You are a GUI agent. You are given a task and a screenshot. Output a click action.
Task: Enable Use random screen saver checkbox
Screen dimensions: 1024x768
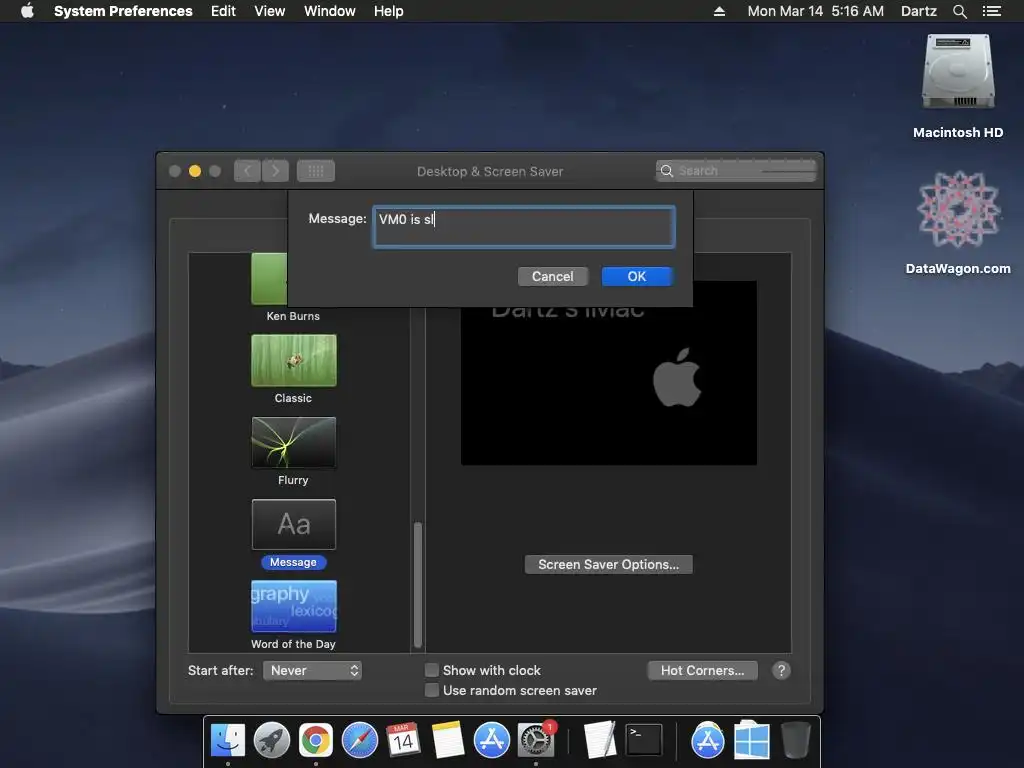pos(432,690)
